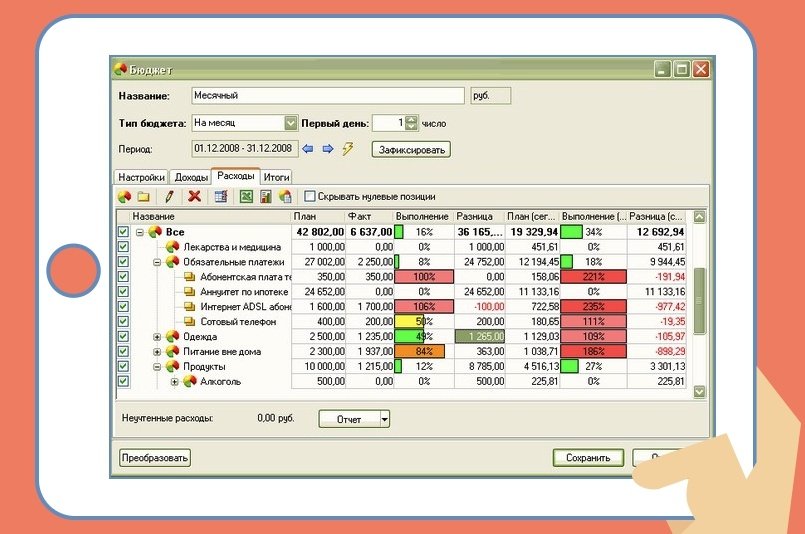The image size is (805, 534).
Task: Expand the 'Питание вне дома' category
Action: 157,352
